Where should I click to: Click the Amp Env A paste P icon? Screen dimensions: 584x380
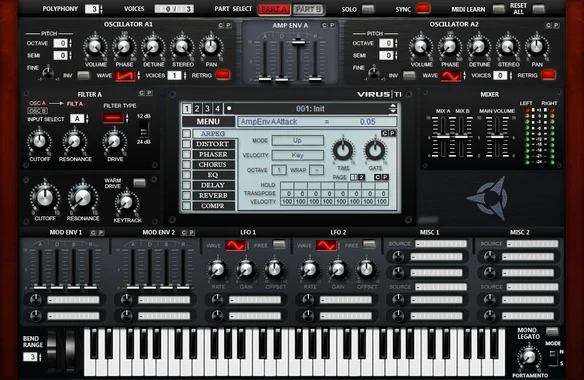click(x=331, y=25)
